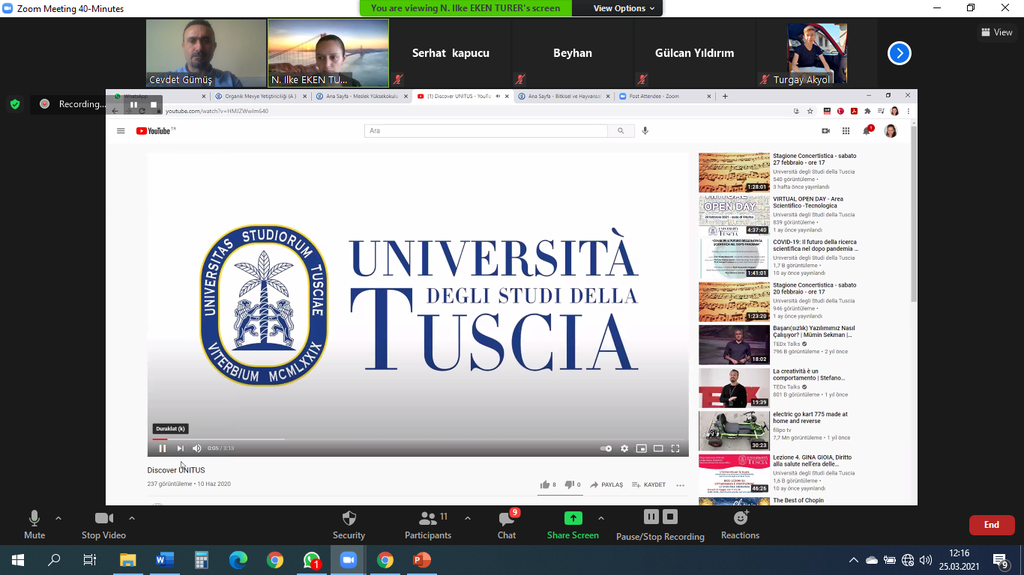Show next participants with blue arrow
Screen dimensions: 1024x575
(899, 53)
